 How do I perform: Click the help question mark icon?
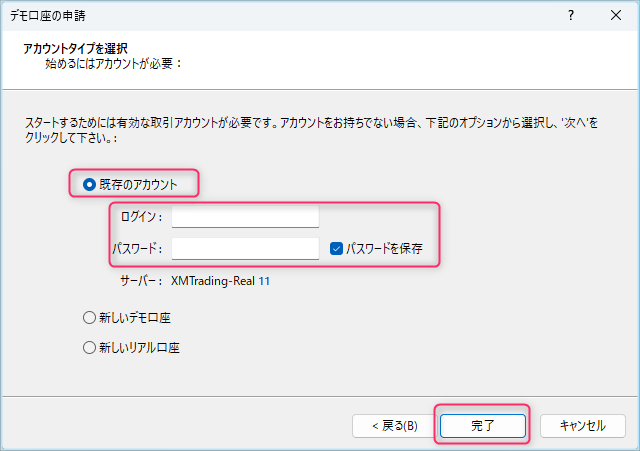pyautogui.click(x=571, y=15)
